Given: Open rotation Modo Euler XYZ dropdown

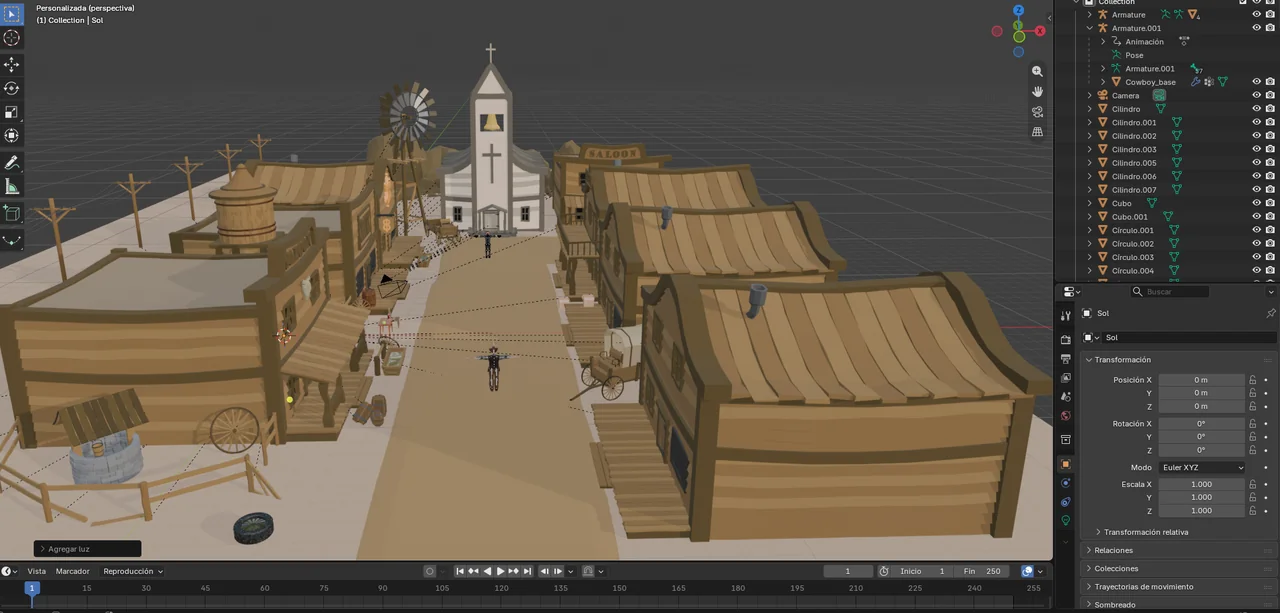Looking at the screenshot, I should click(1202, 467).
